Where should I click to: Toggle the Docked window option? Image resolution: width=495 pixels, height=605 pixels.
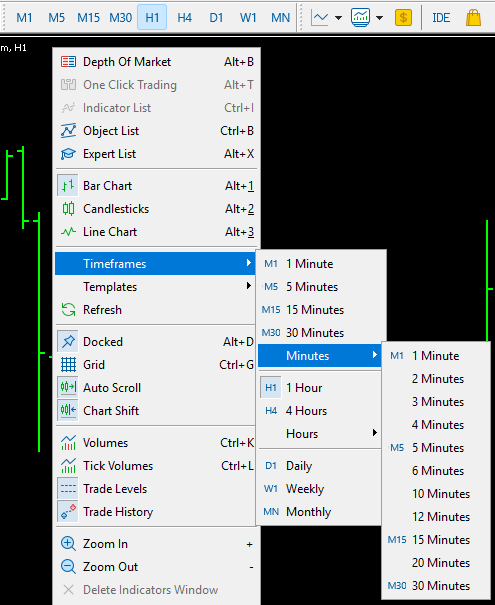[155, 342]
